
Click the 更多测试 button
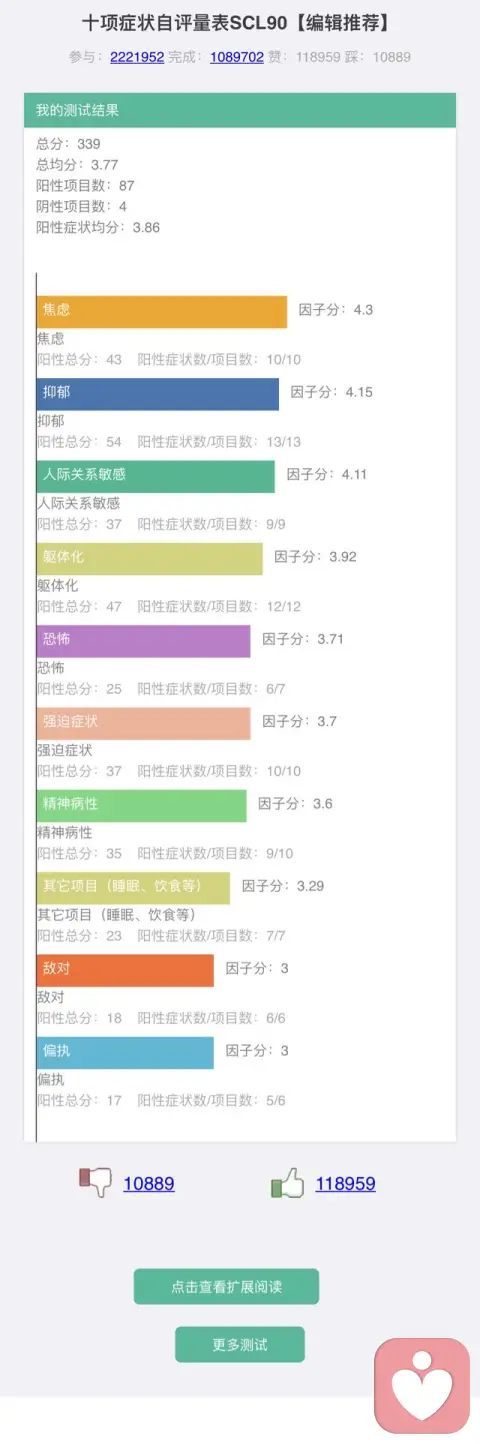[240, 1345]
